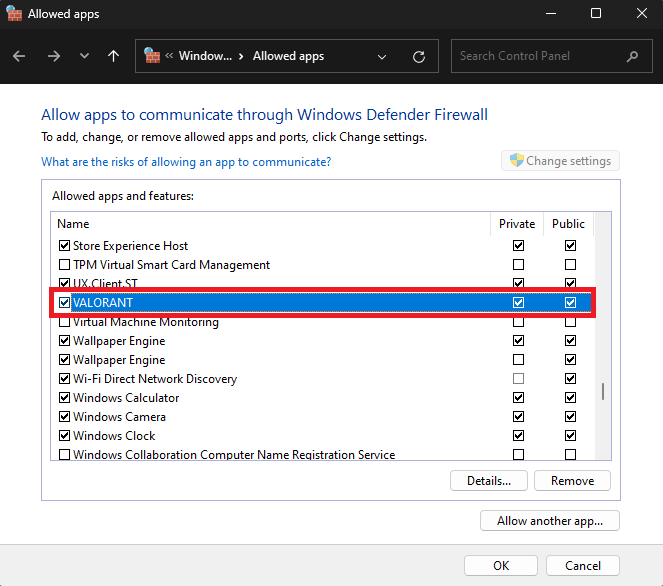Expand the address bar history dropdown
663x586 pixels.
(382, 57)
